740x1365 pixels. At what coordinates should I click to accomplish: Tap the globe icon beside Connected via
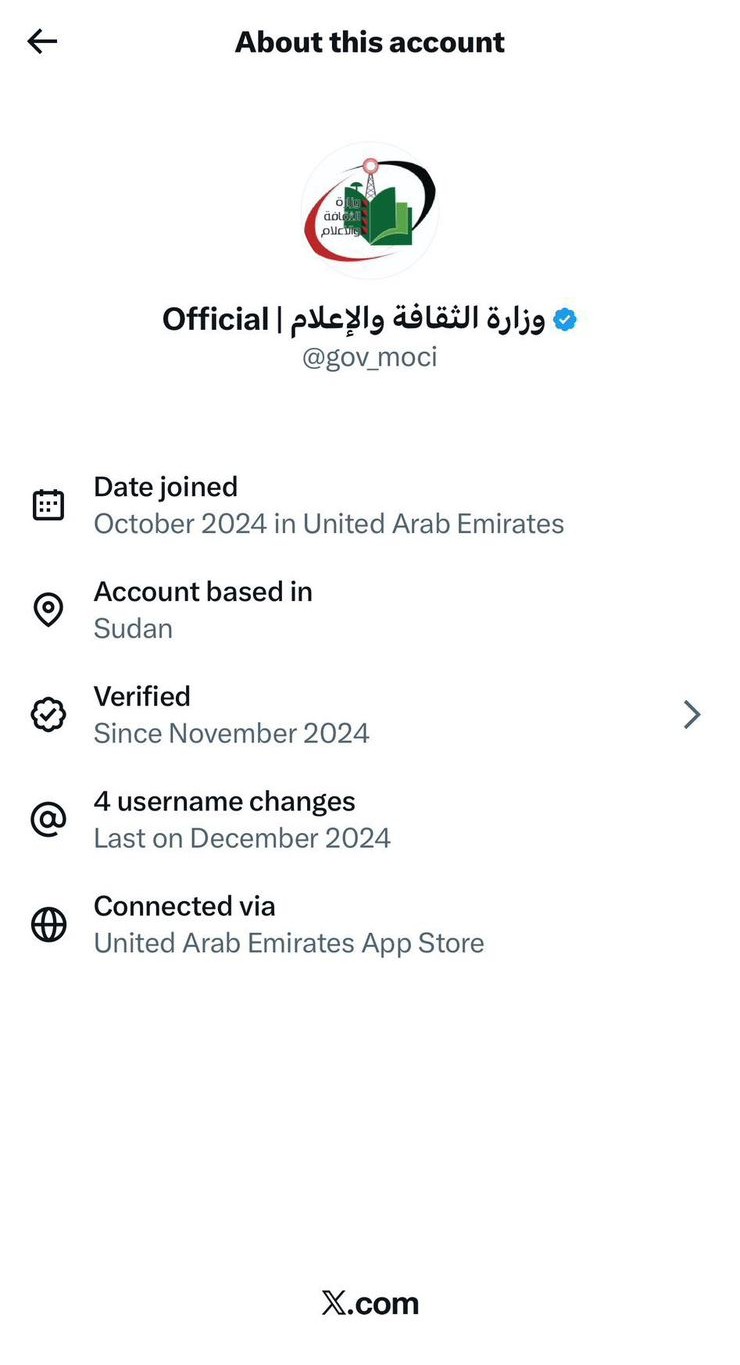(x=48, y=925)
